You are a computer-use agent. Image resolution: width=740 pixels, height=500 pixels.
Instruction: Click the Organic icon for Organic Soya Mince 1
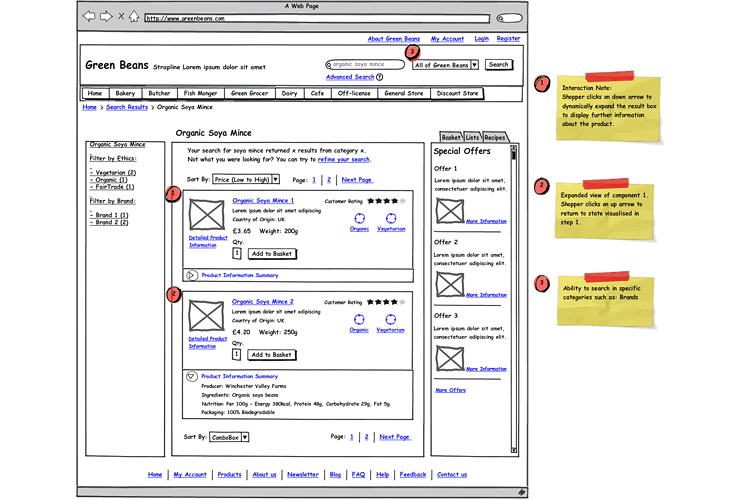point(359,219)
